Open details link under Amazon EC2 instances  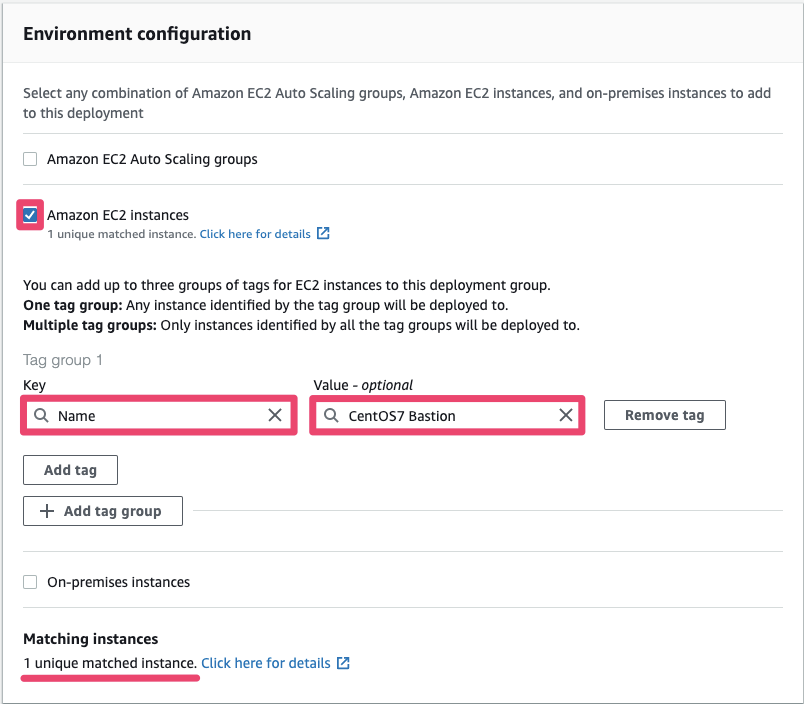(255, 234)
